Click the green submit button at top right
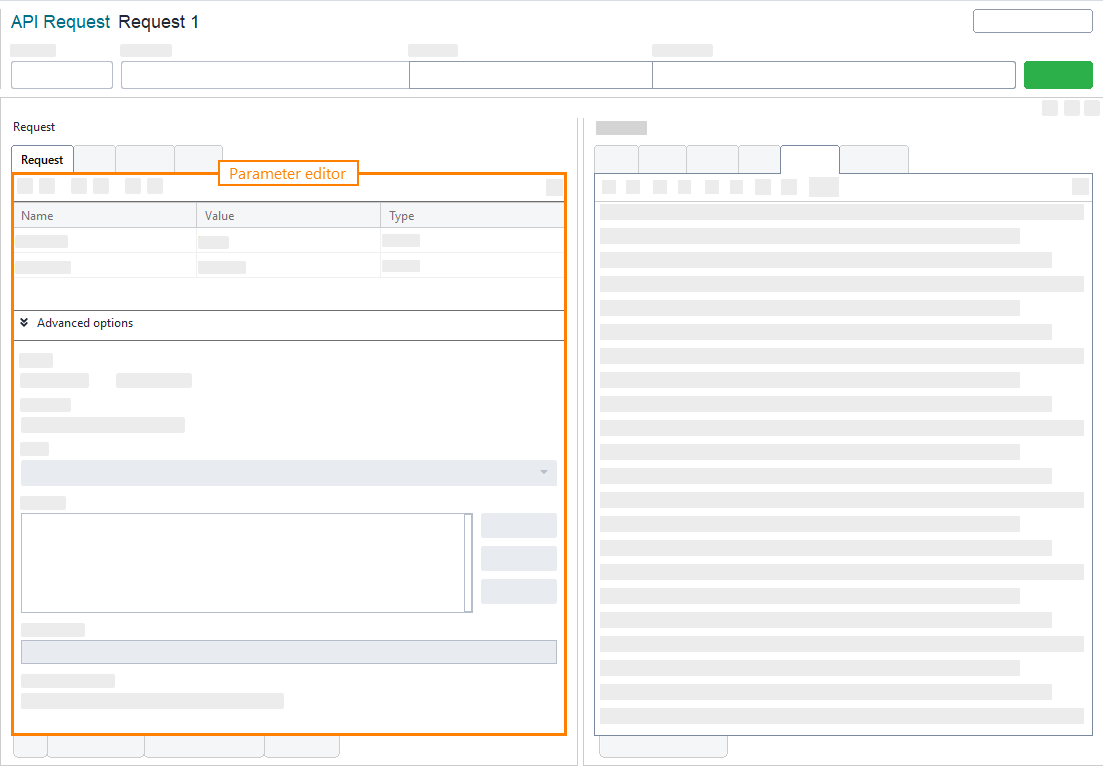The image size is (1103, 766). pyautogui.click(x=1058, y=74)
